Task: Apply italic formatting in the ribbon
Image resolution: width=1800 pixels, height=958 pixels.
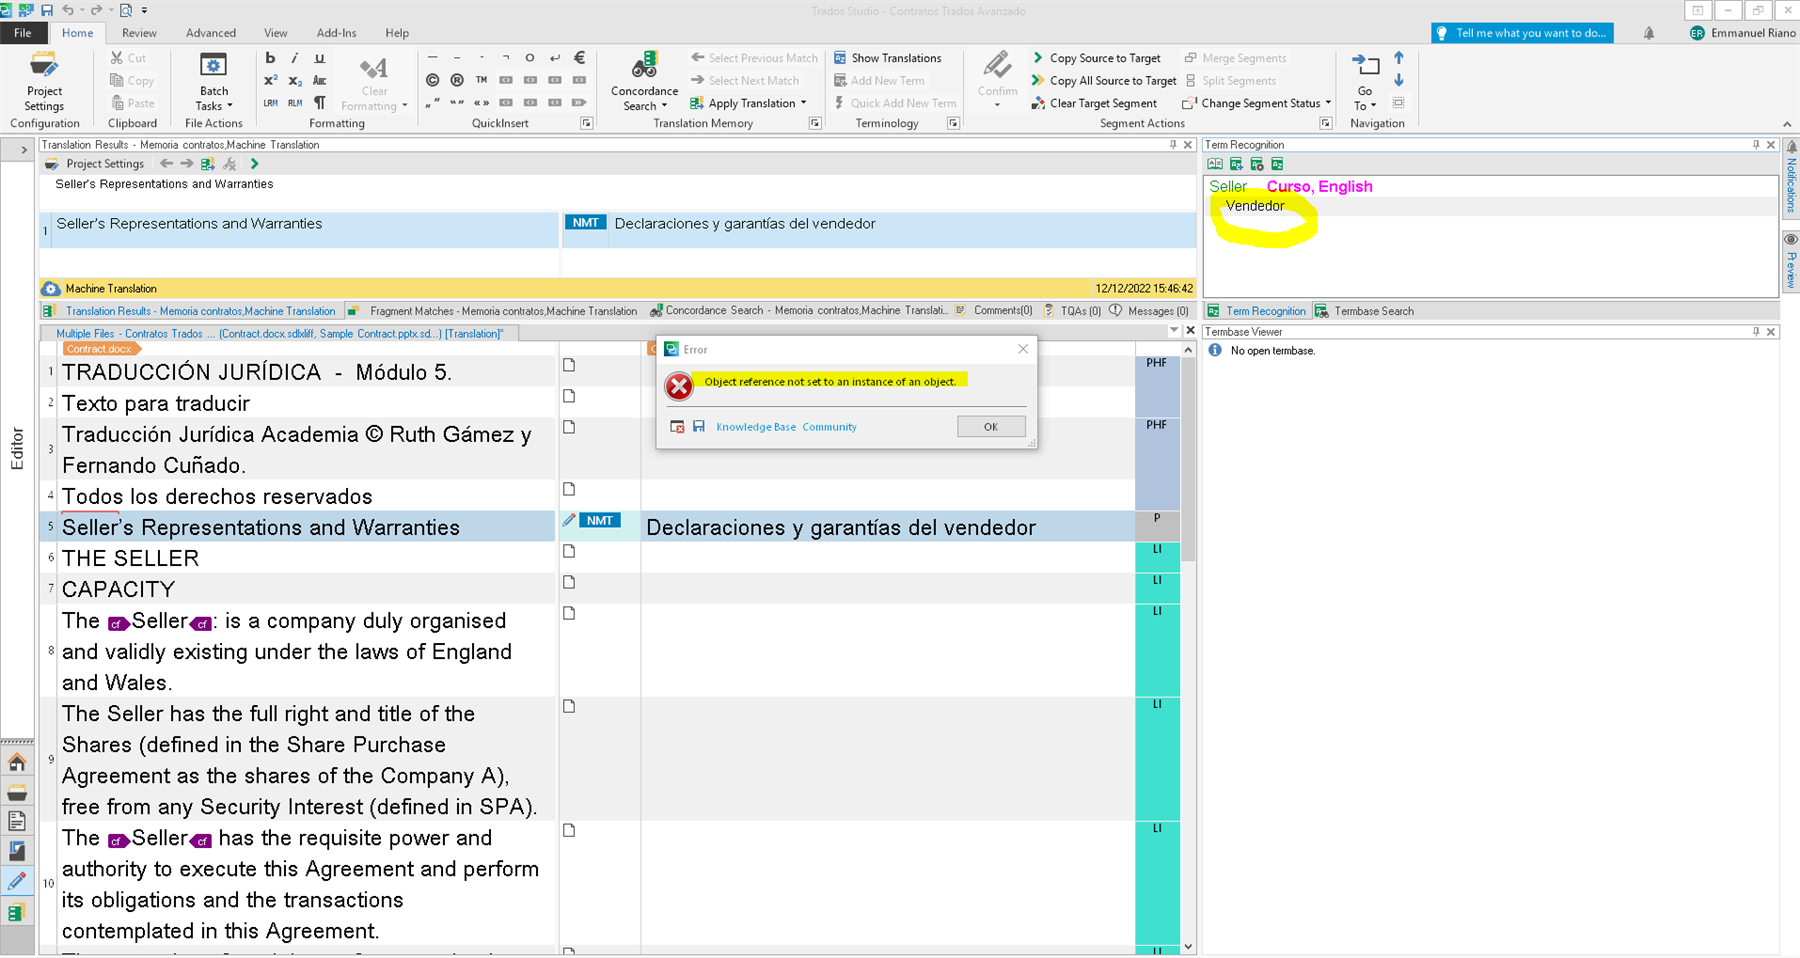Action: coord(295,58)
